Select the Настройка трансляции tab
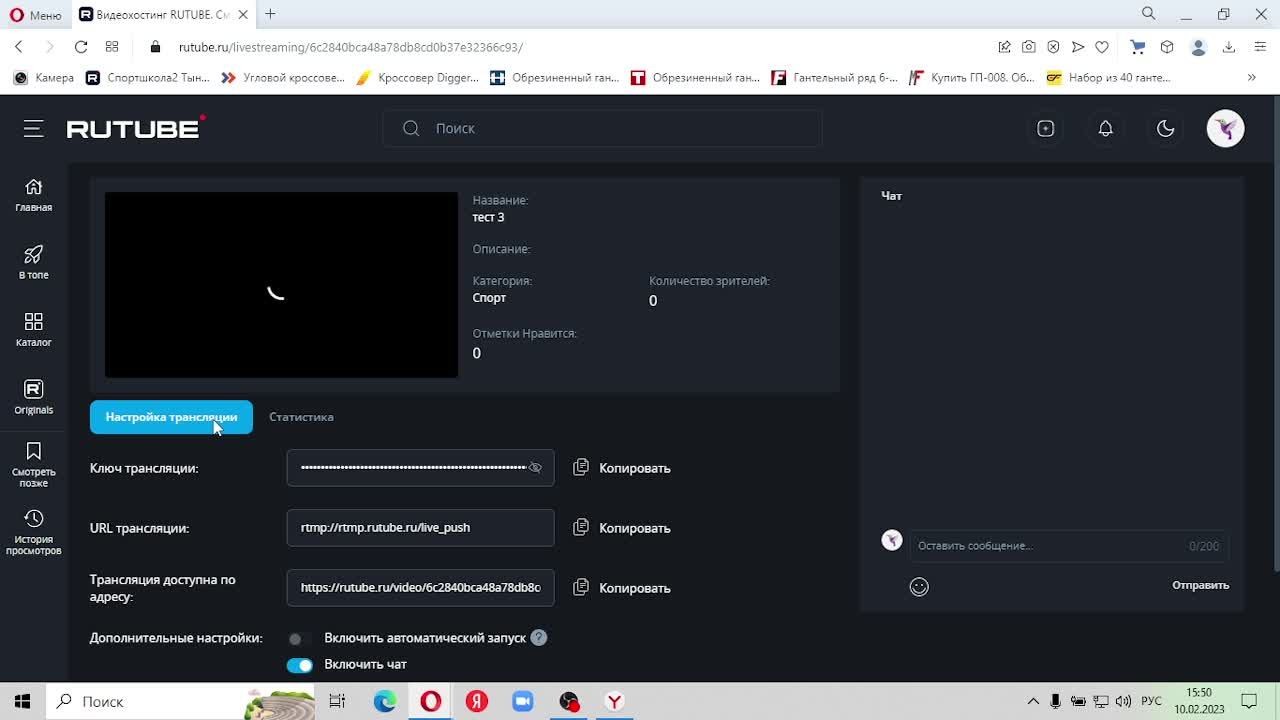The image size is (1280, 720). [x=171, y=417]
